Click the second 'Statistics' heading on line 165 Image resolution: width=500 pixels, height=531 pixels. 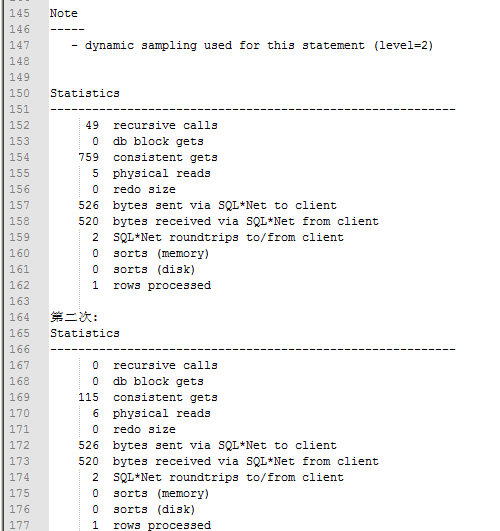point(85,333)
